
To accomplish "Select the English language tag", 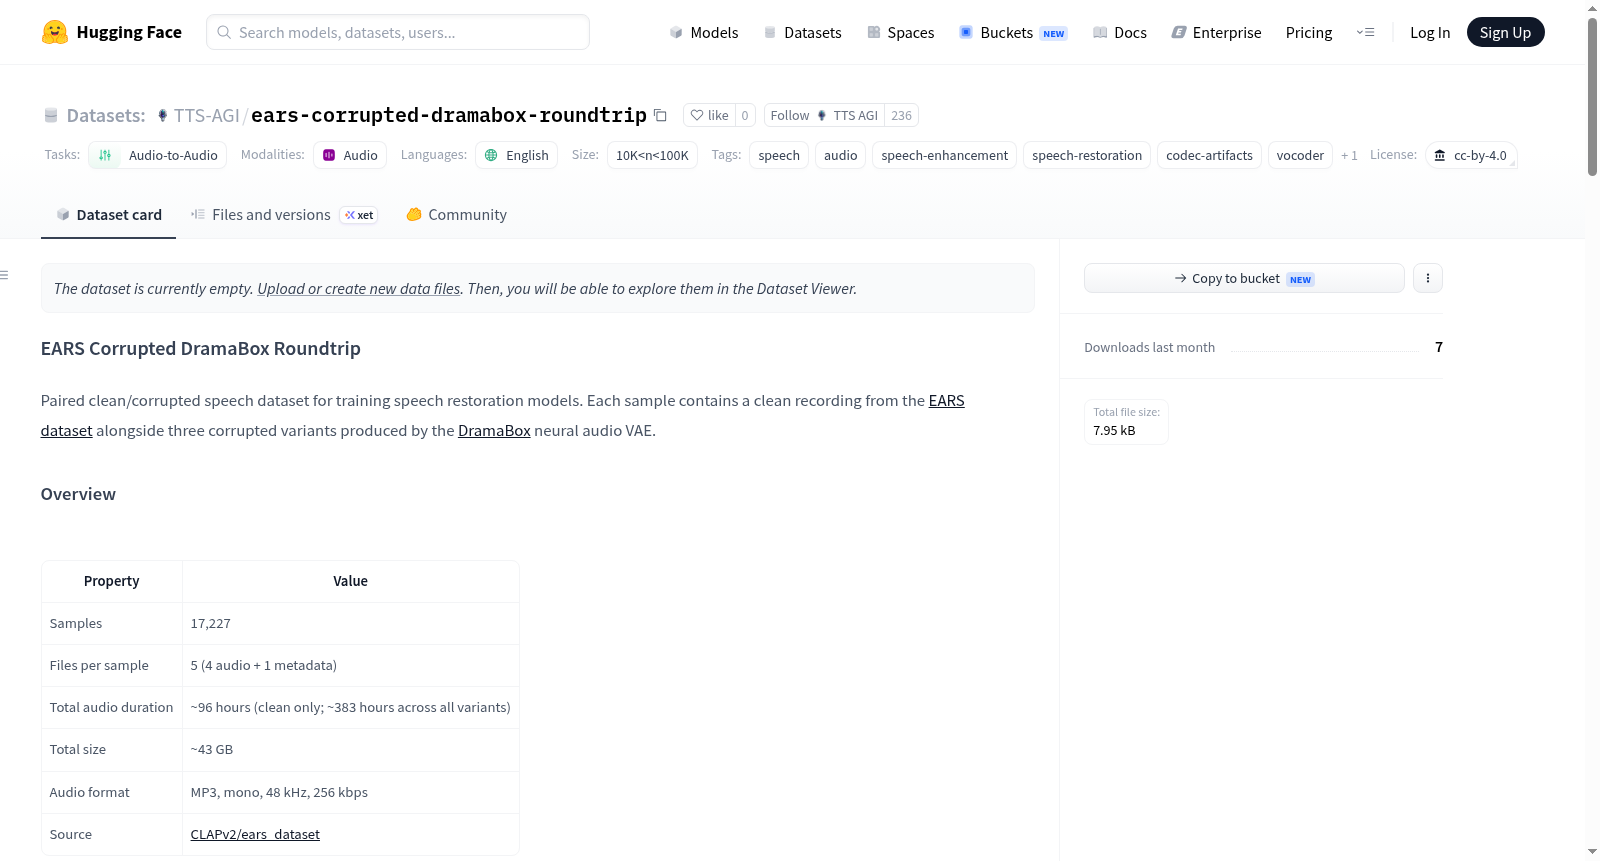I will [x=517, y=155].
